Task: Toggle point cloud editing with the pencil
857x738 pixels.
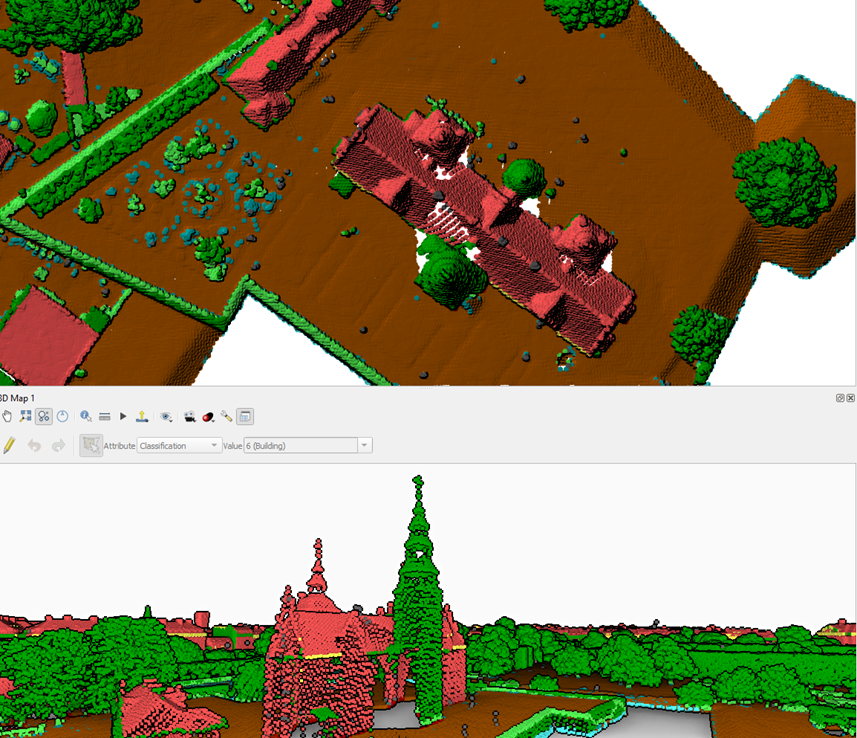Action: point(9,446)
